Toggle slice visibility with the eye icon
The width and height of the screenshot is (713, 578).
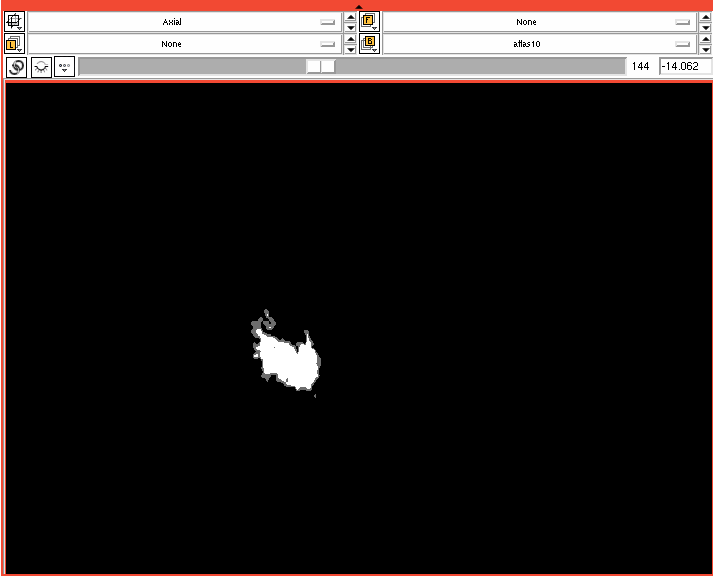(x=41, y=67)
